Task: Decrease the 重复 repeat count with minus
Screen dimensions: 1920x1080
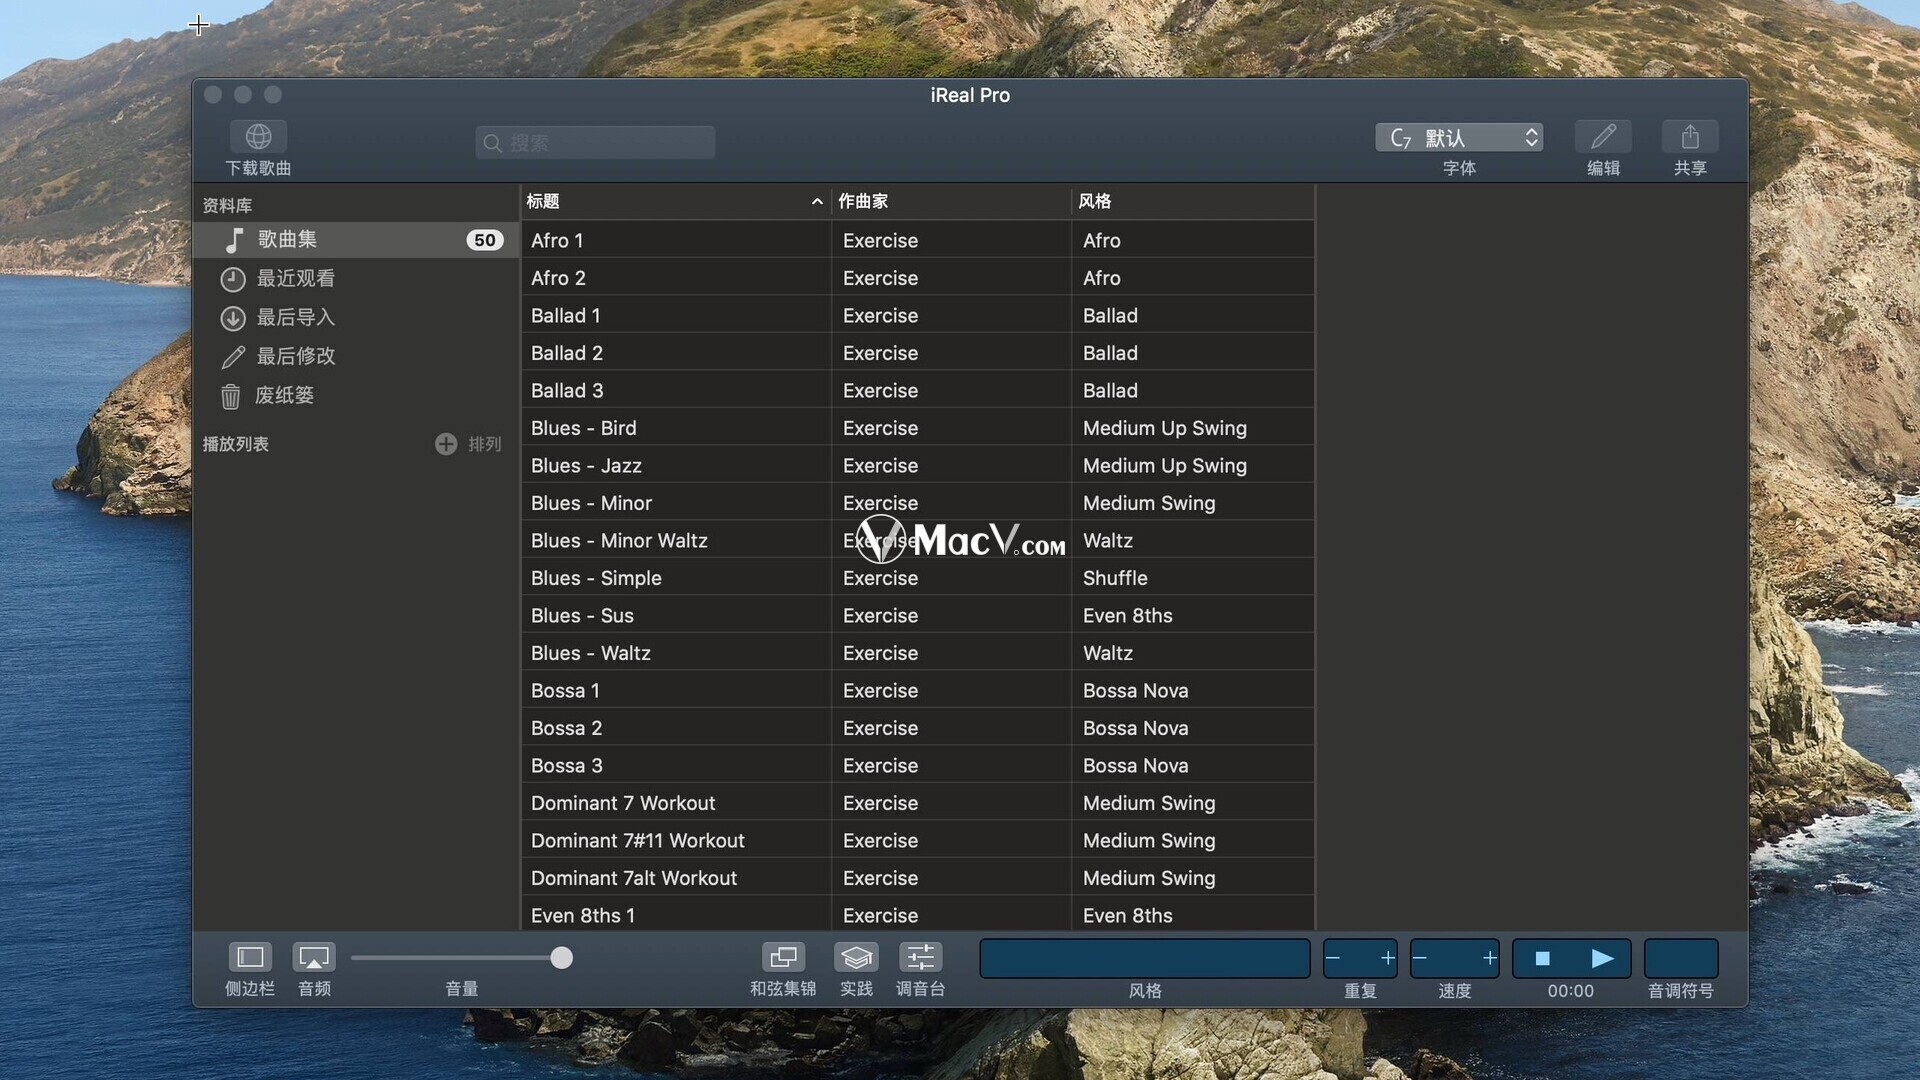Action: (1333, 958)
